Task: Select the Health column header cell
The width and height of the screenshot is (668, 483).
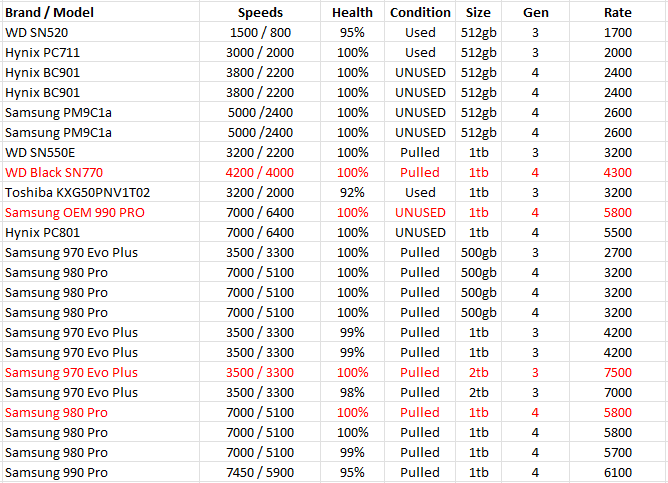Action: coord(352,12)
